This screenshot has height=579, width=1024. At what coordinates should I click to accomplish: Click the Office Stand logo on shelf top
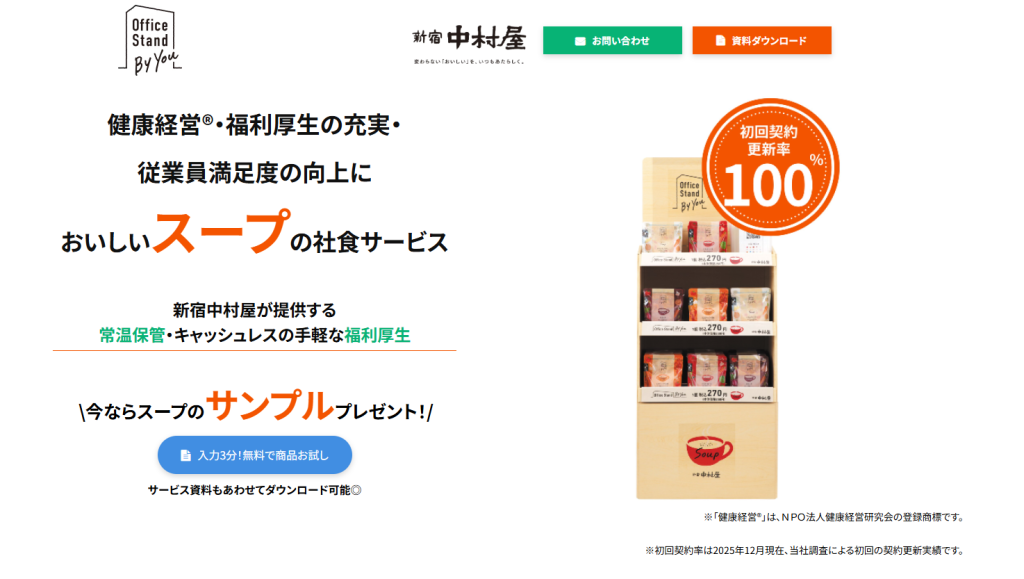click(689, 193)
